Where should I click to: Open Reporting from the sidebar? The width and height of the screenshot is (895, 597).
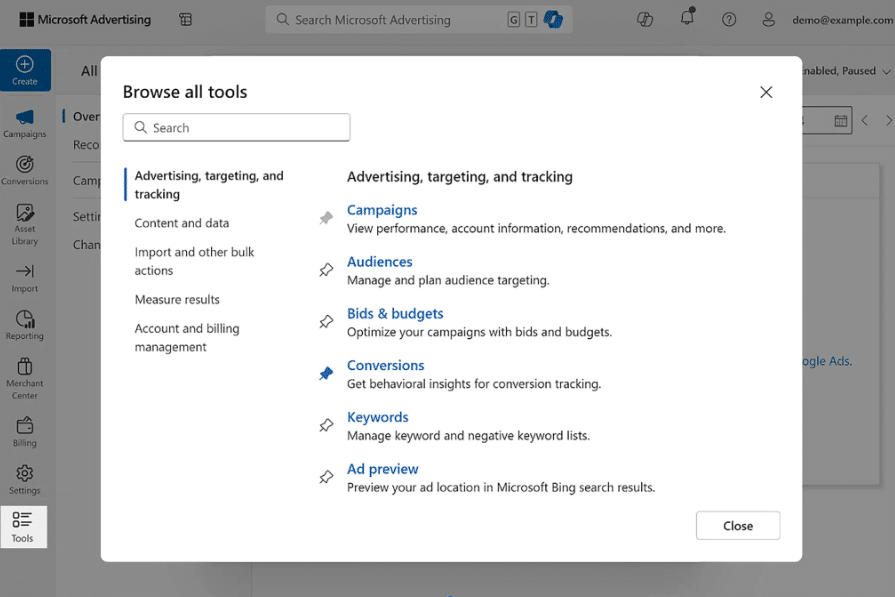point(25,323)
